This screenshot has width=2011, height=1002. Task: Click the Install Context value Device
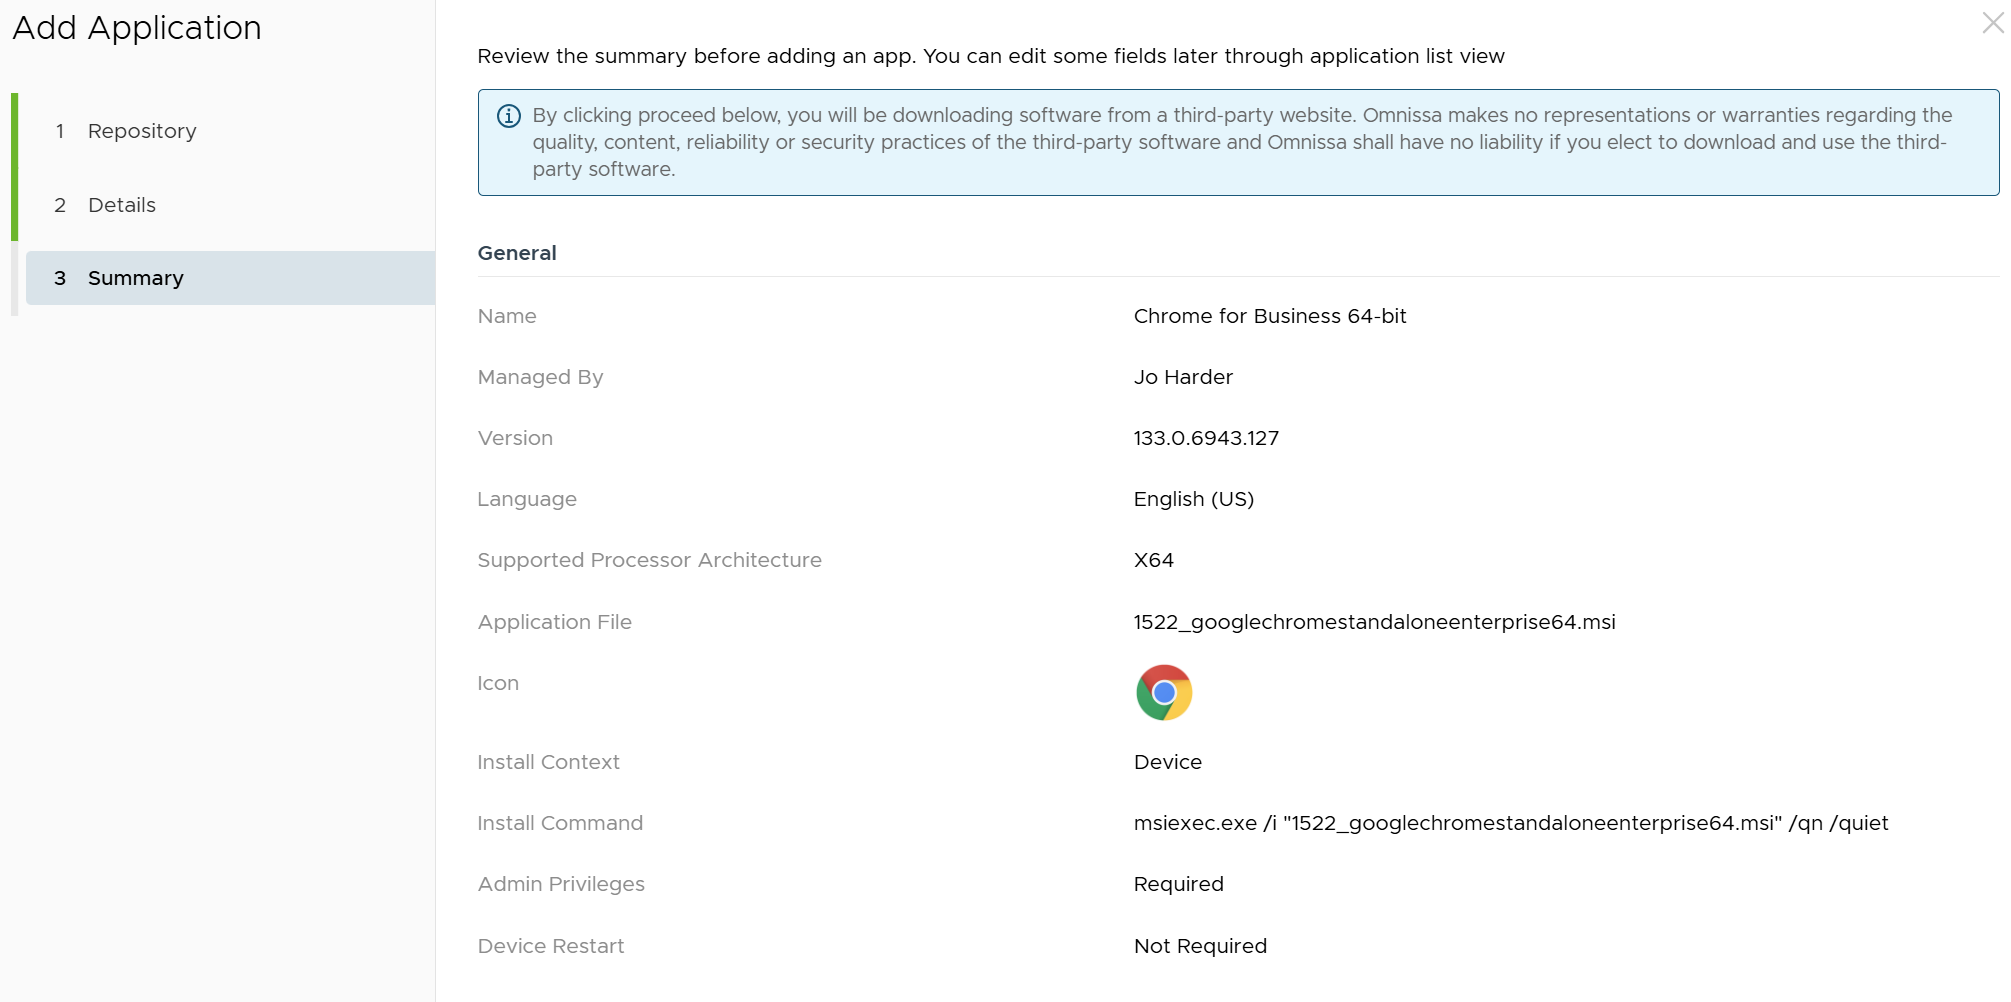click(1167, 762)
